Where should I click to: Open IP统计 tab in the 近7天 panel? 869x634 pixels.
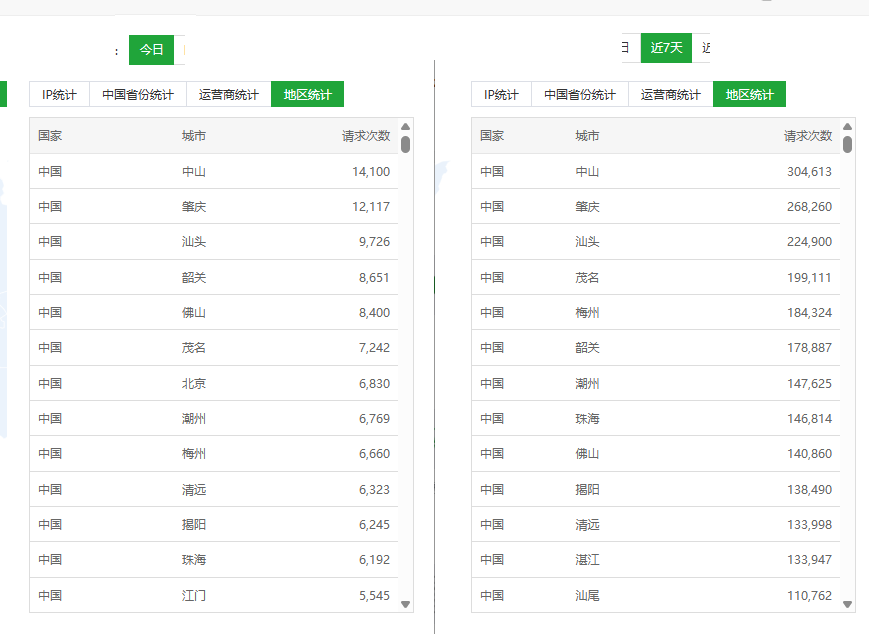click(501, 95)
